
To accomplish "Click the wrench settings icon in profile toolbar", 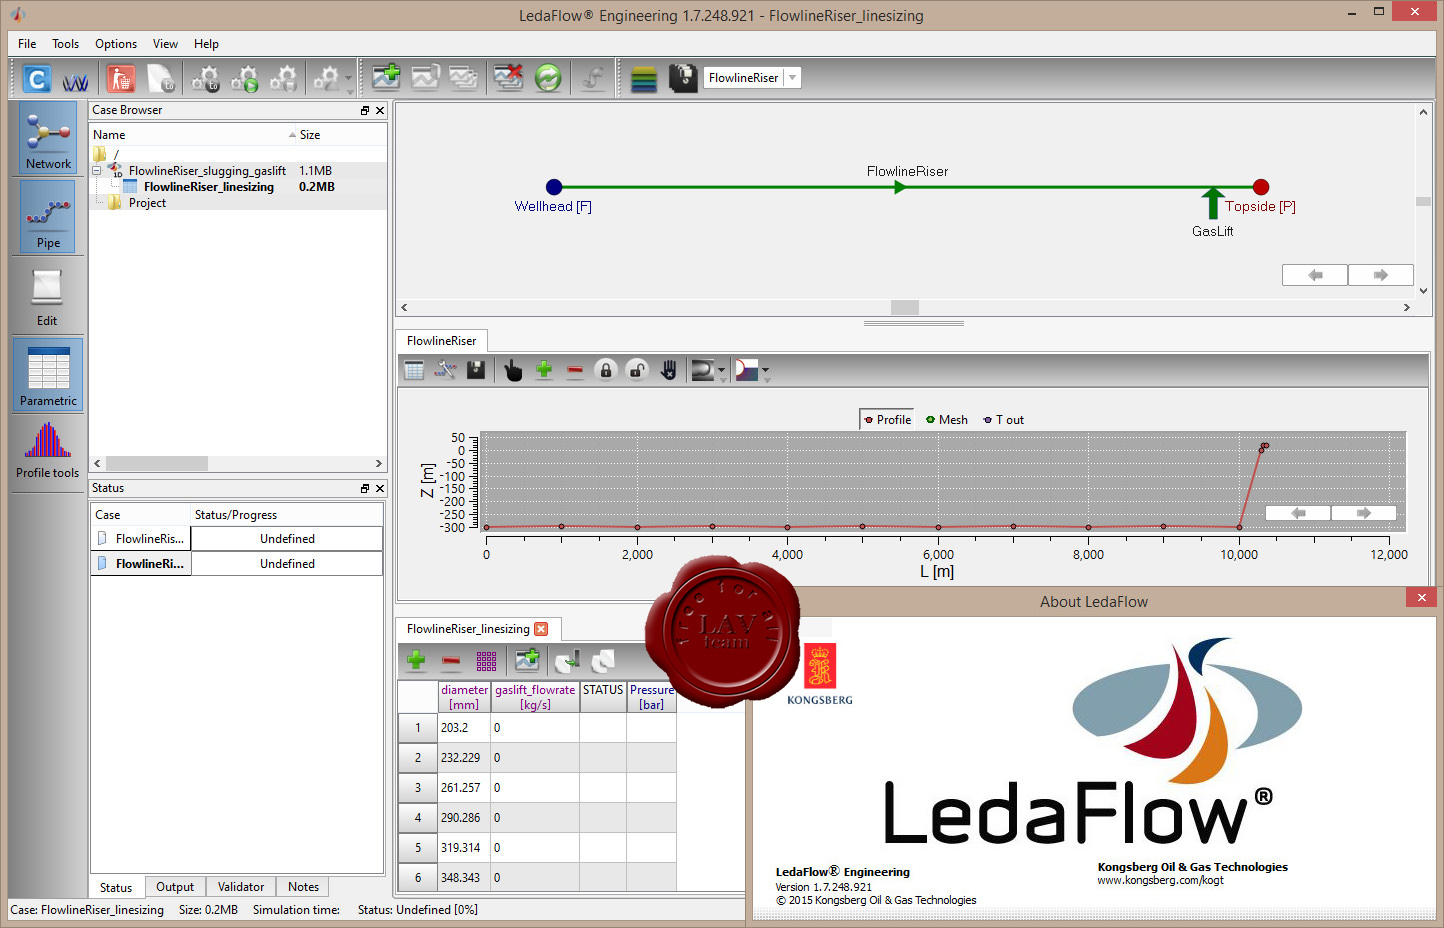I will tap(445, 370).
